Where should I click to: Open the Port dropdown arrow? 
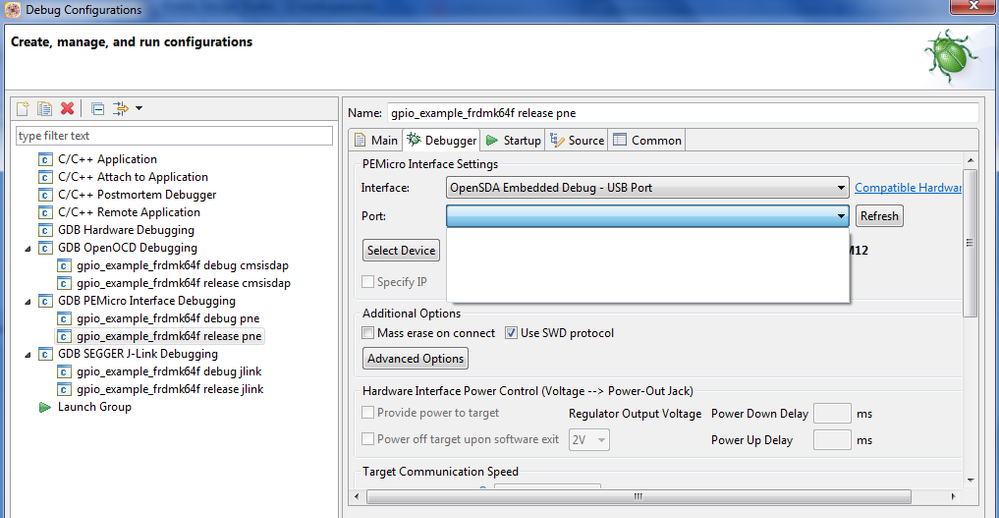pyautogui.click(x=841, y=216)
